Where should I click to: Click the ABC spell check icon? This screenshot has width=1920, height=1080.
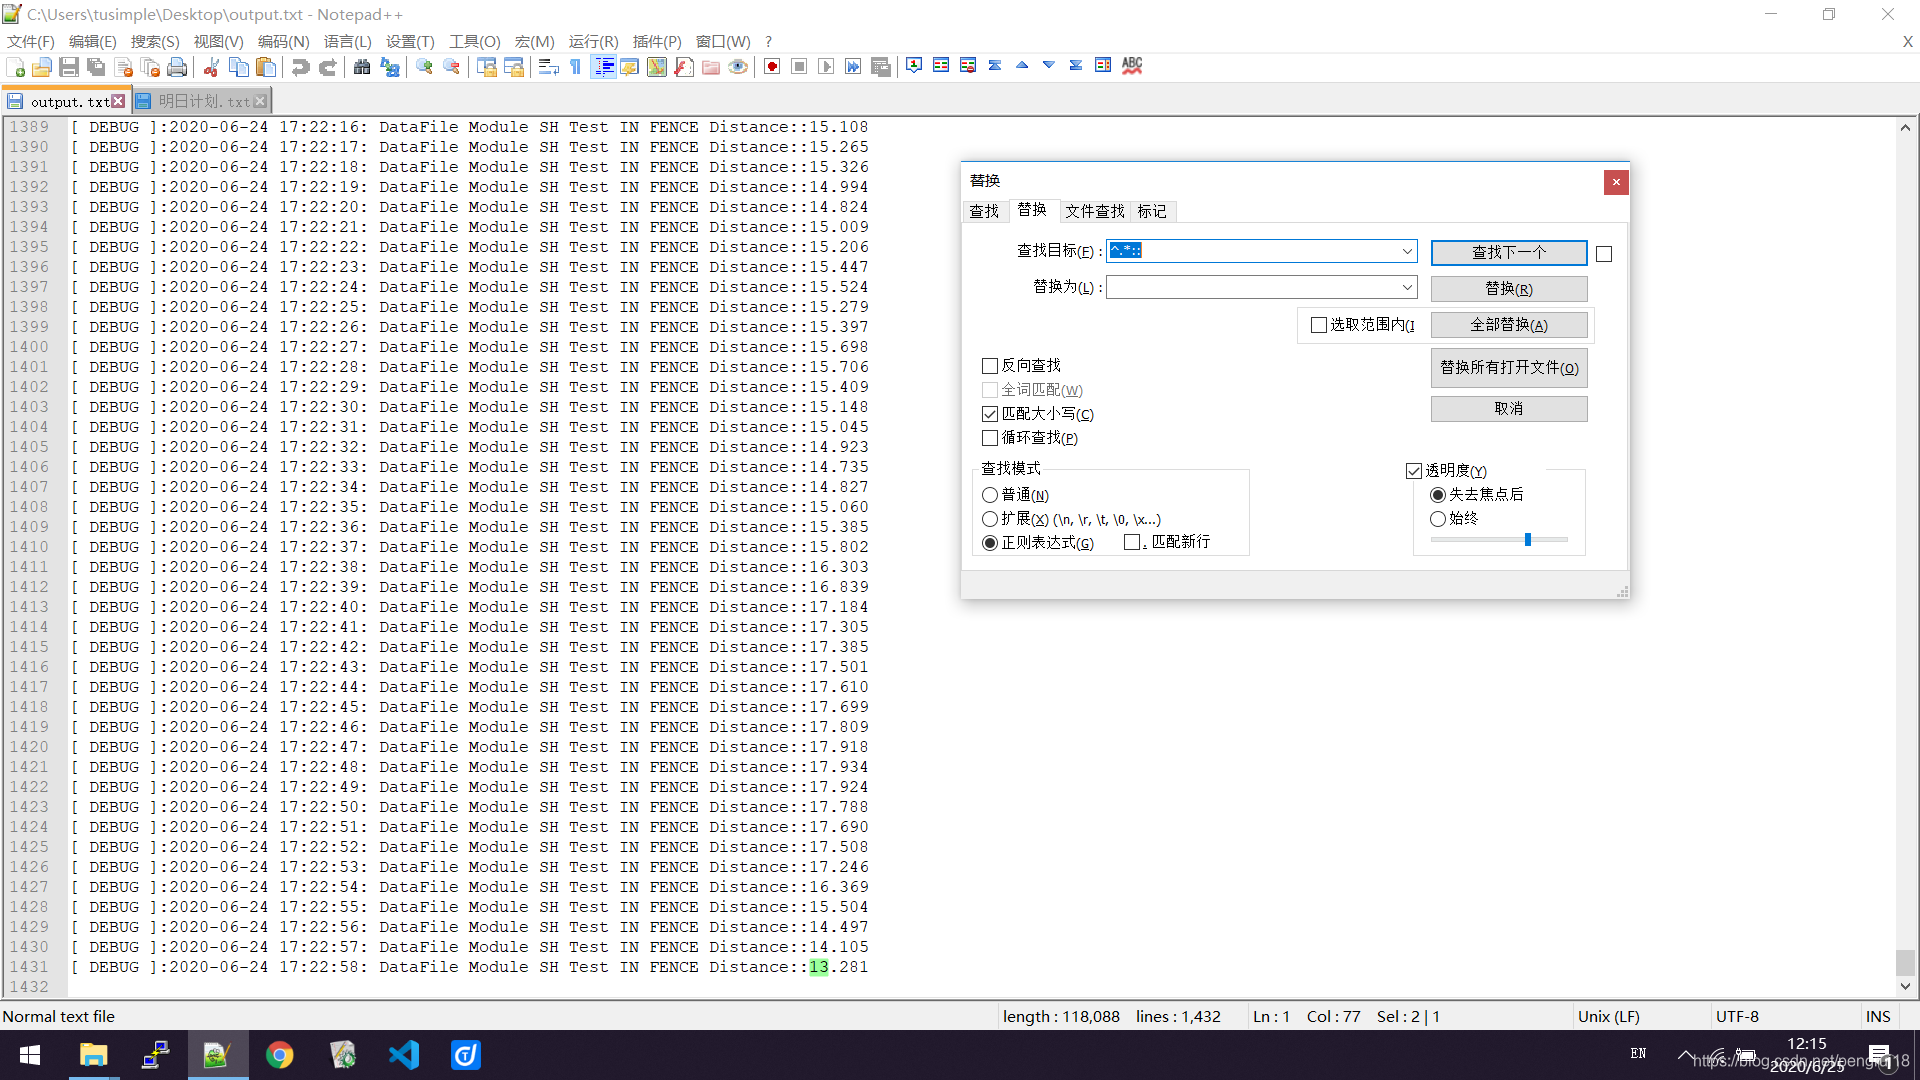(x=1132, y=66)
